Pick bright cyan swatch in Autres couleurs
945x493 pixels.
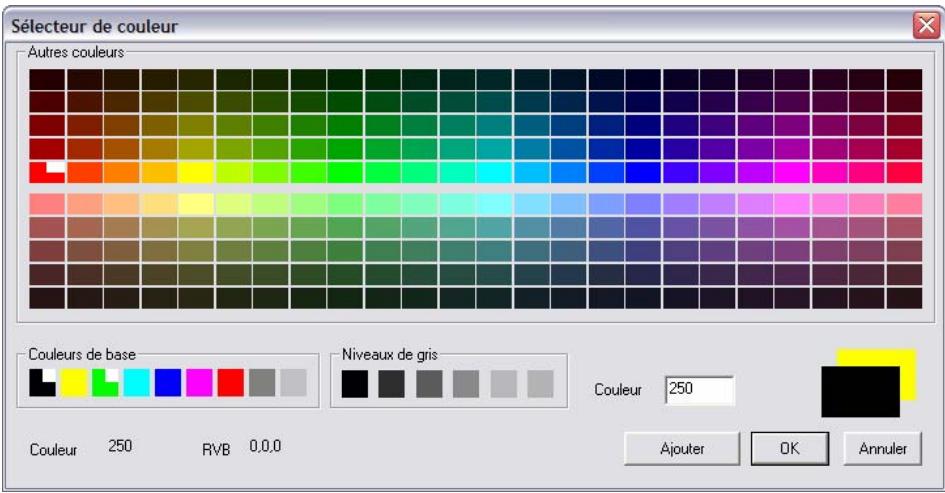coord(494,172)
